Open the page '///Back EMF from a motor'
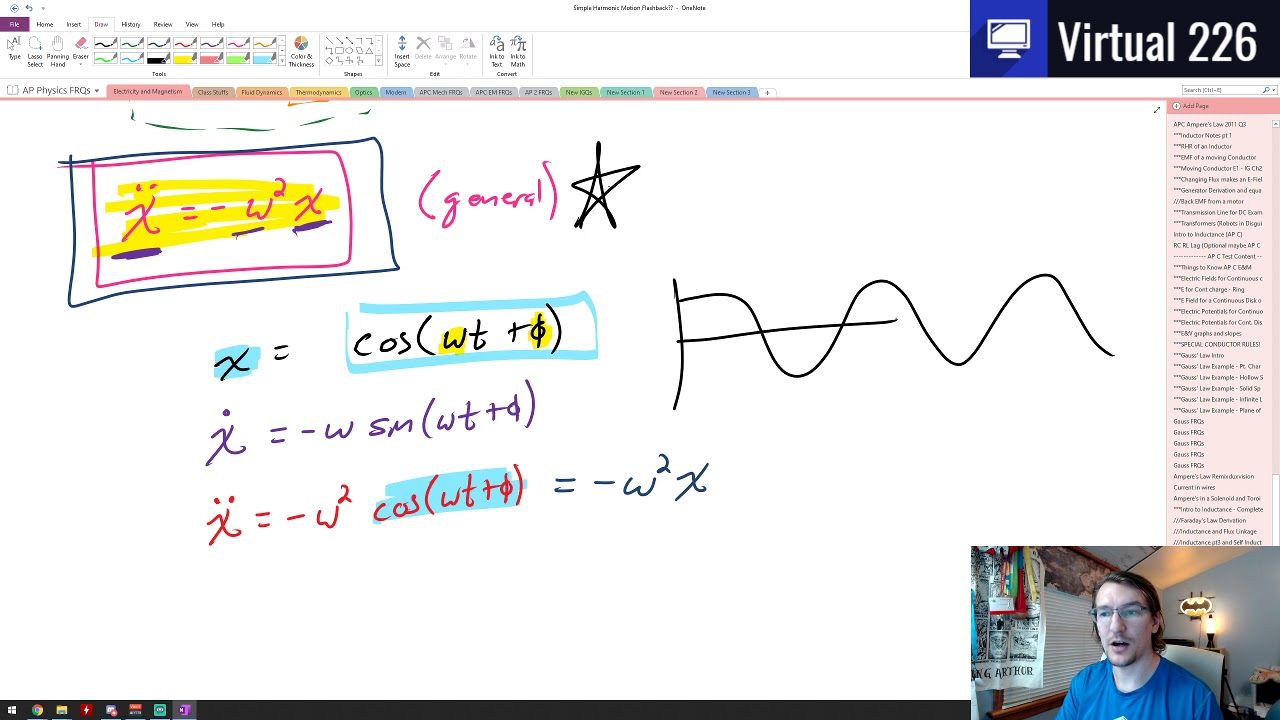1280x720 pixels. (x=1209, y=201)
